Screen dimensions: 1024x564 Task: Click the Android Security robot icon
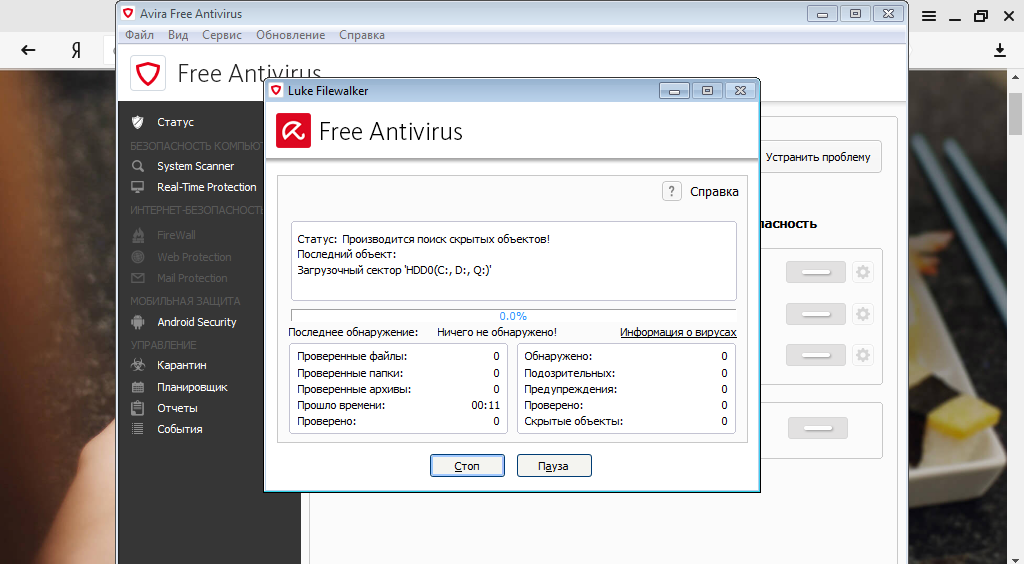pyautogui.click(x=137, y=322)
